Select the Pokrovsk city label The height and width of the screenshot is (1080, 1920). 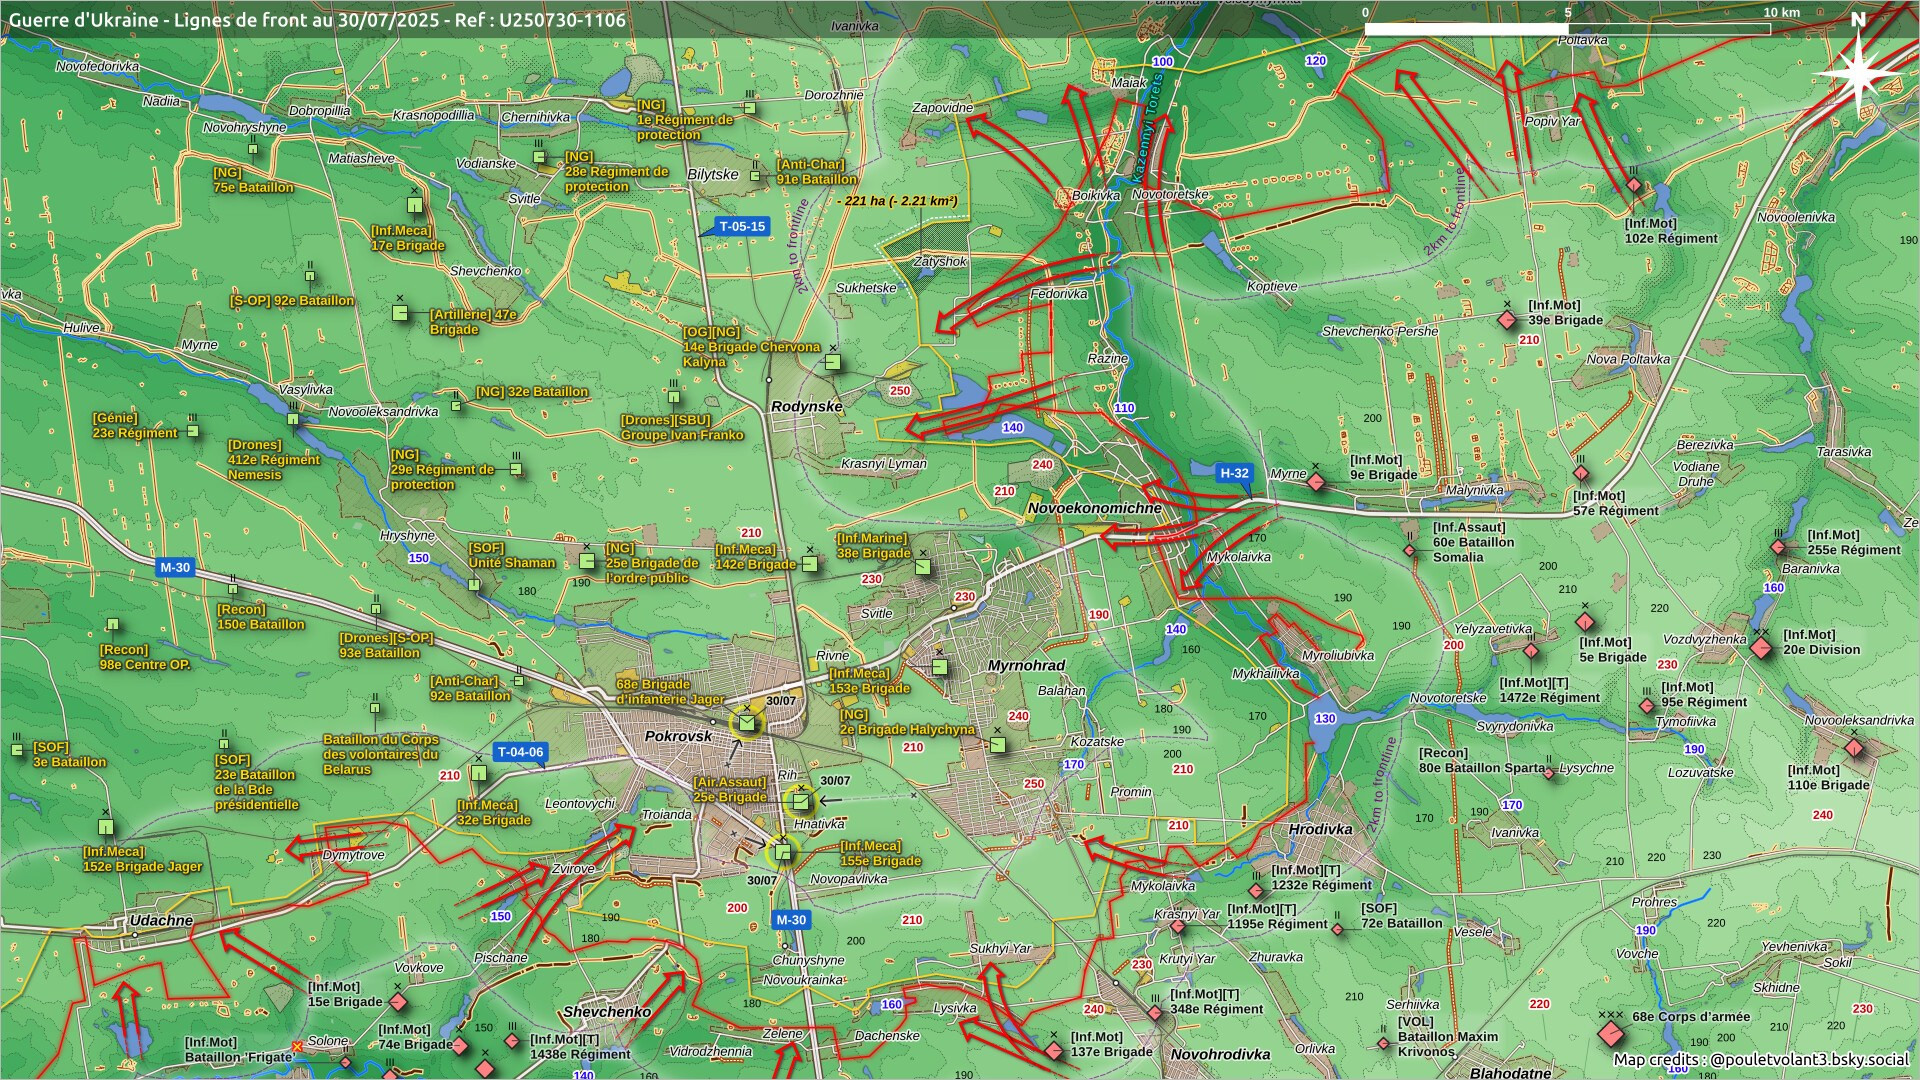679,736
